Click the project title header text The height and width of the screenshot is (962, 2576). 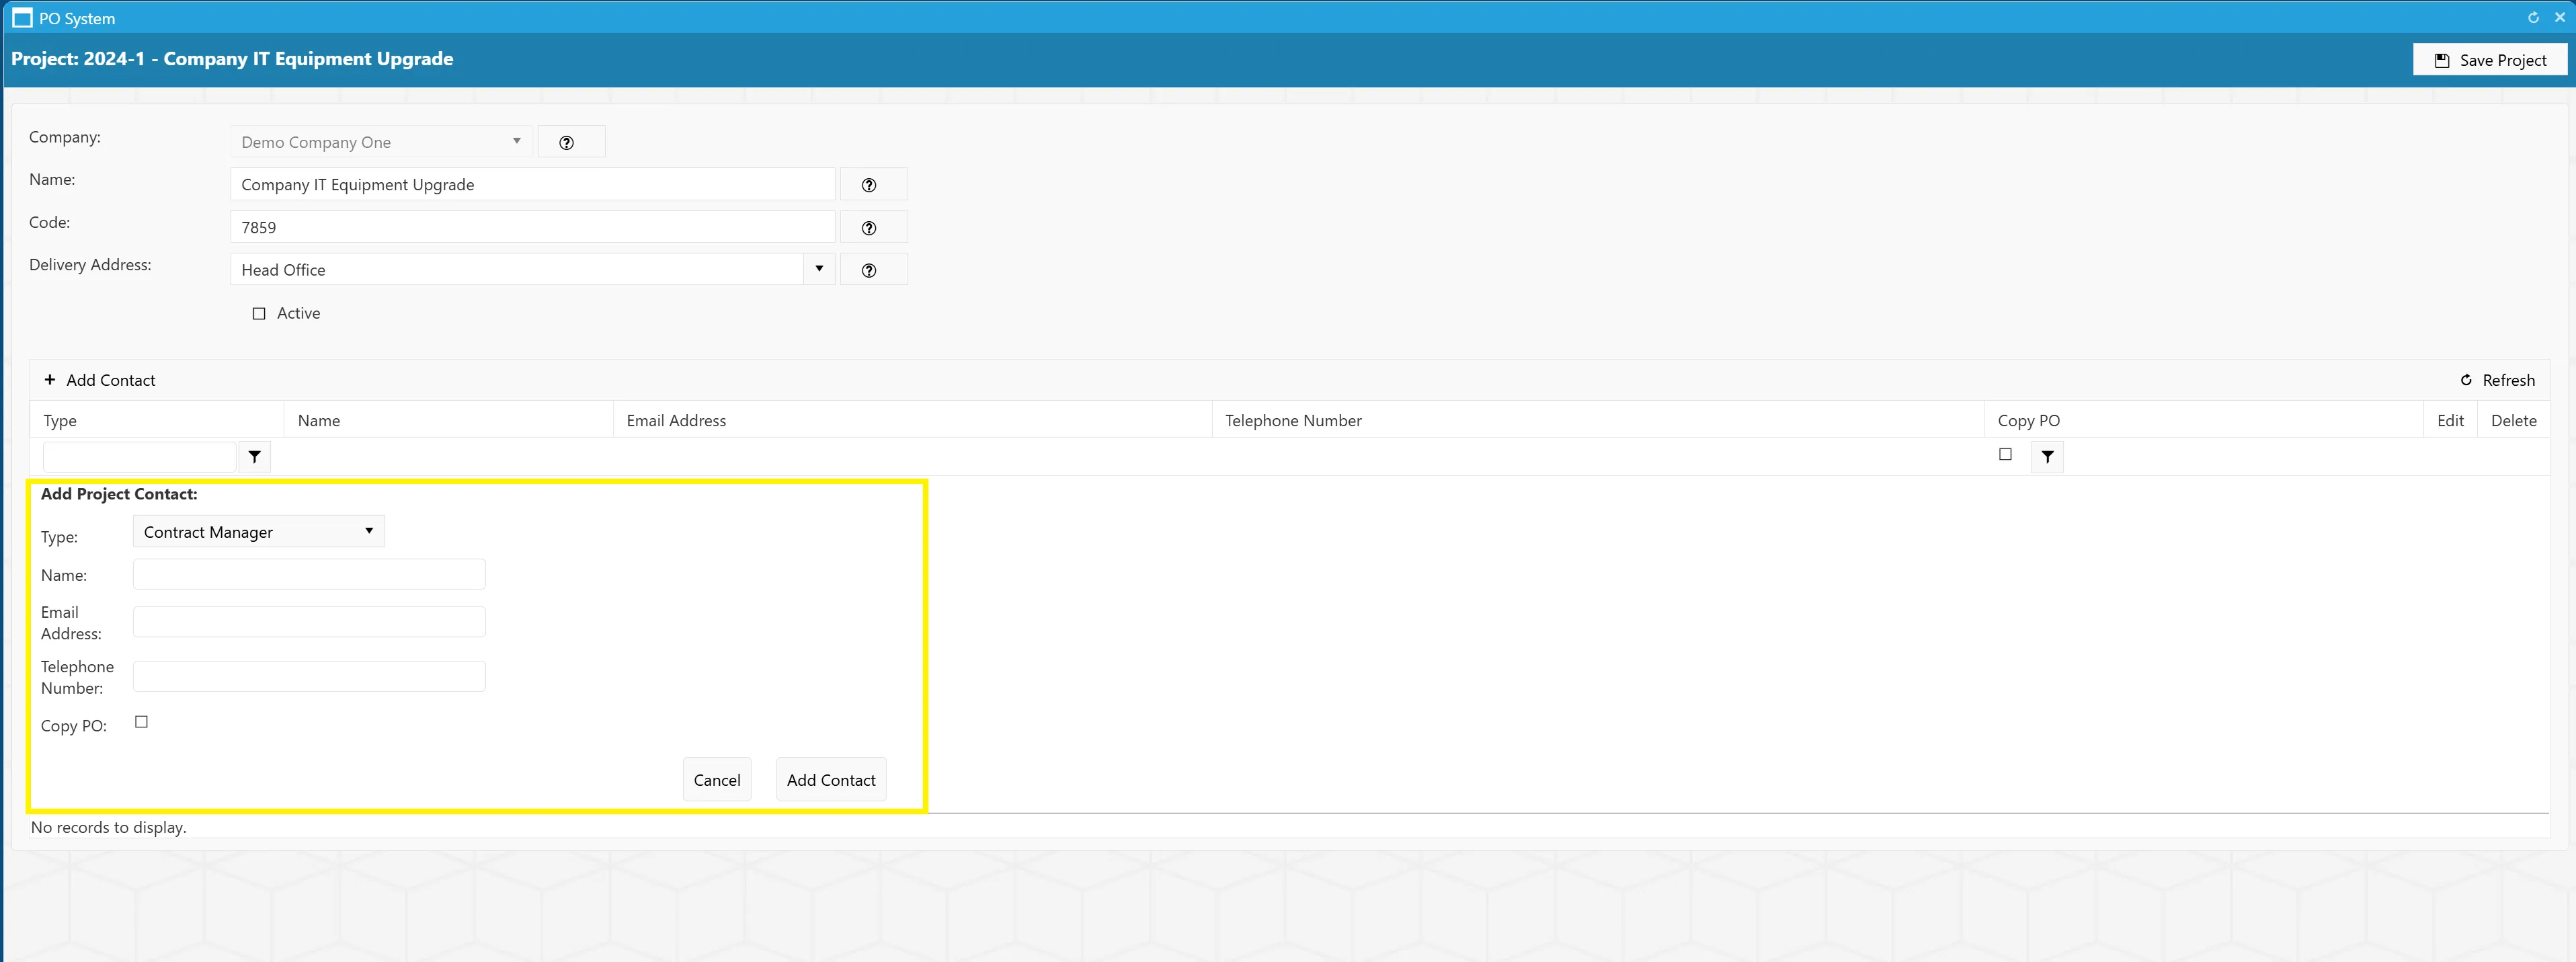tap(232, 59)
